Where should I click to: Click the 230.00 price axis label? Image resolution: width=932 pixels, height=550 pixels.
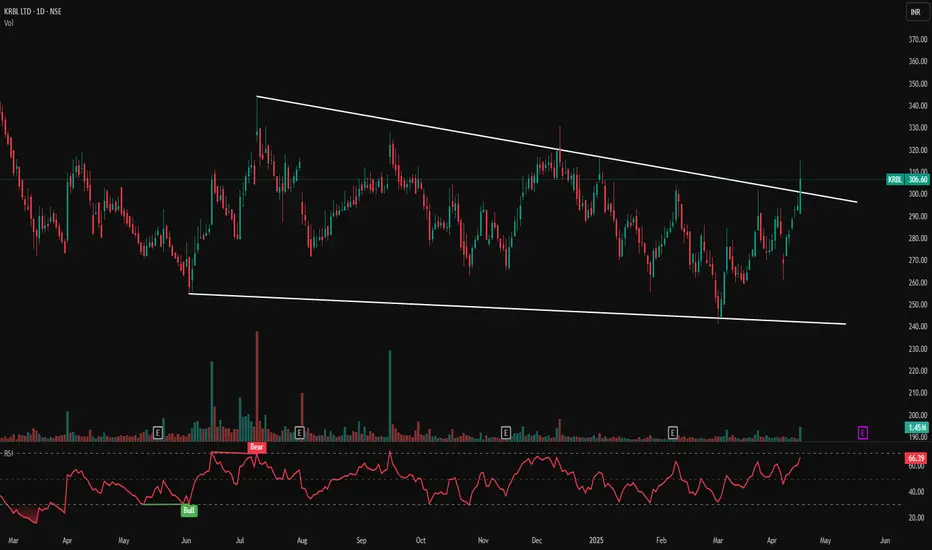(918, 349)
